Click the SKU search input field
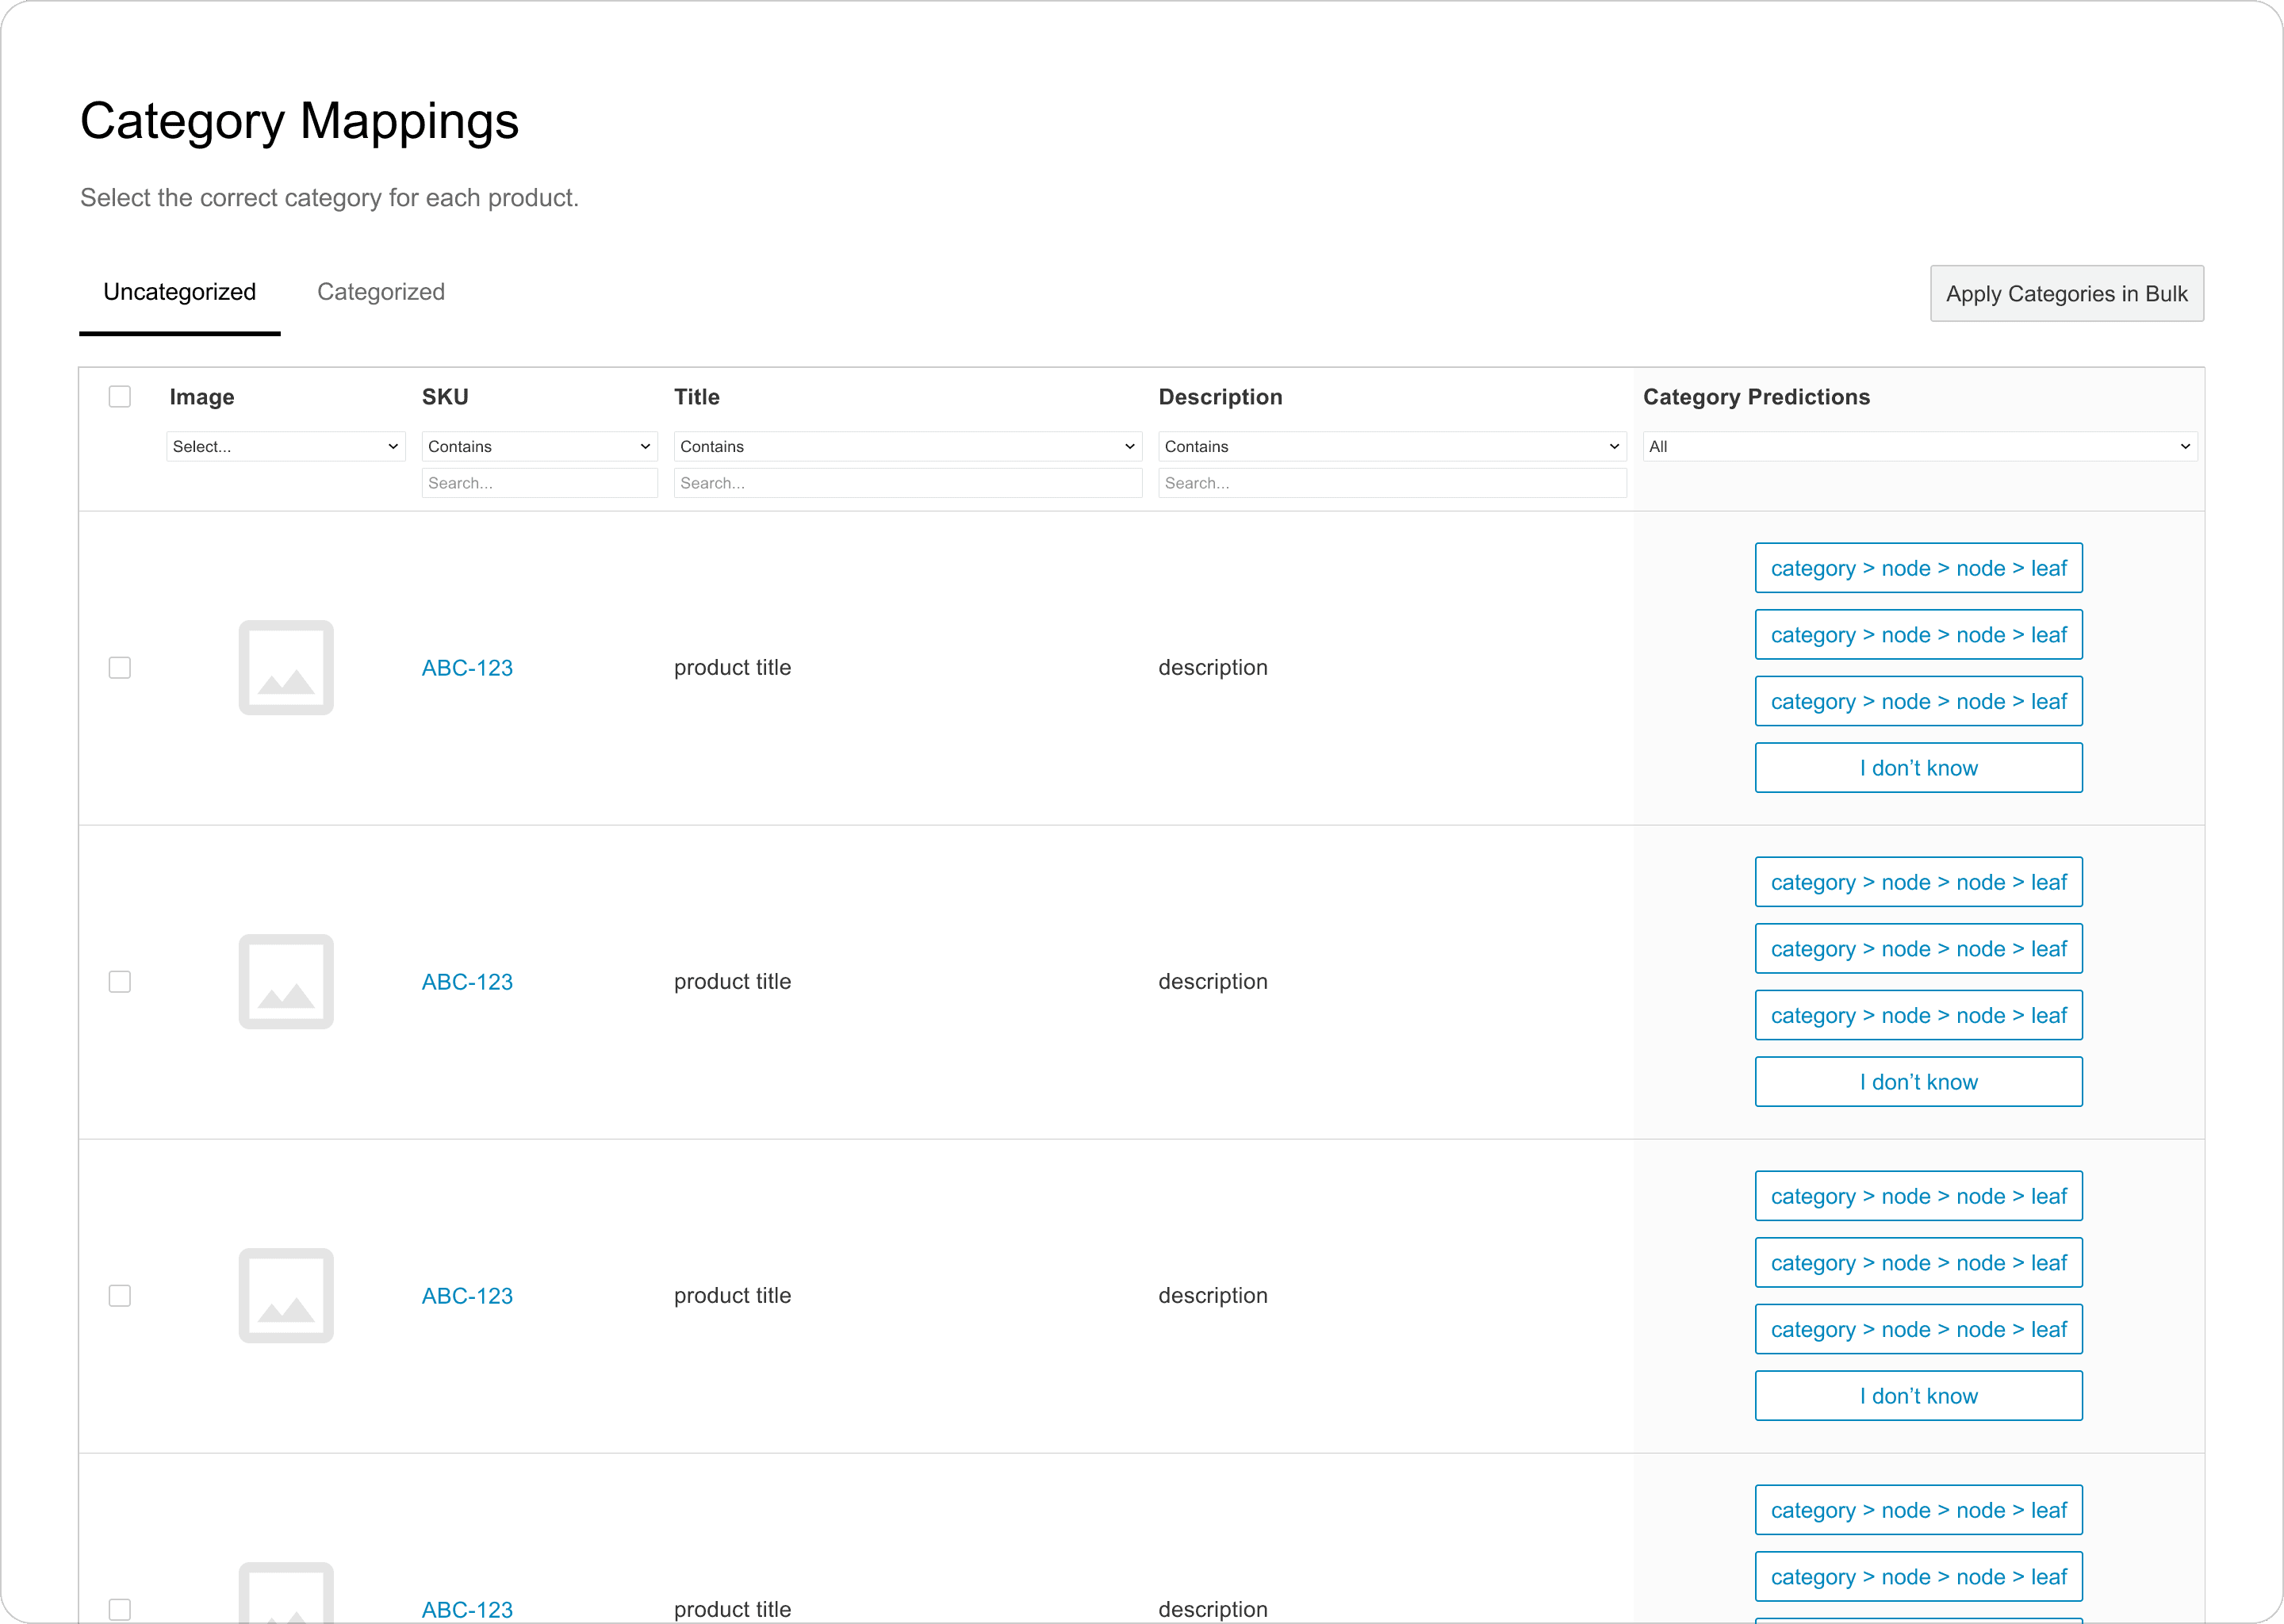2284x1624 pixels. (539, 483)
